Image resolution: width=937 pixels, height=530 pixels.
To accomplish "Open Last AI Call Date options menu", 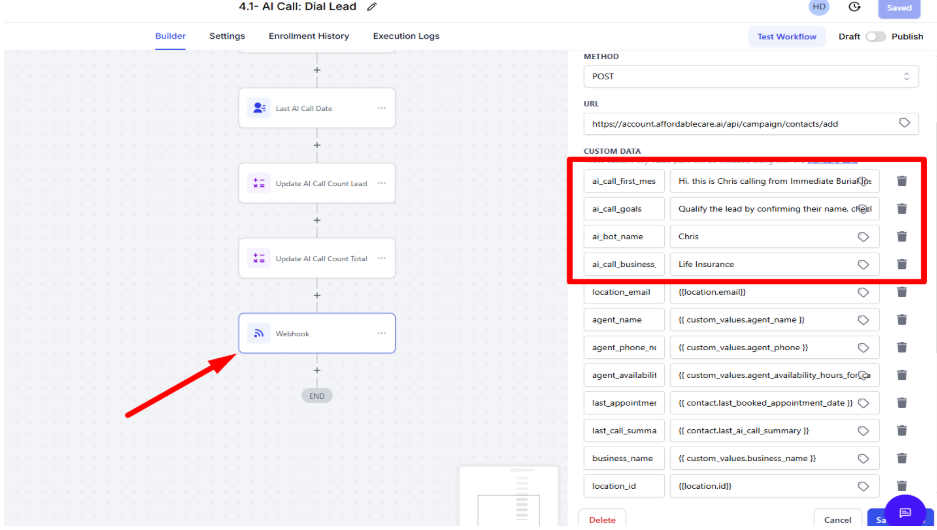I will pos(381,108).
